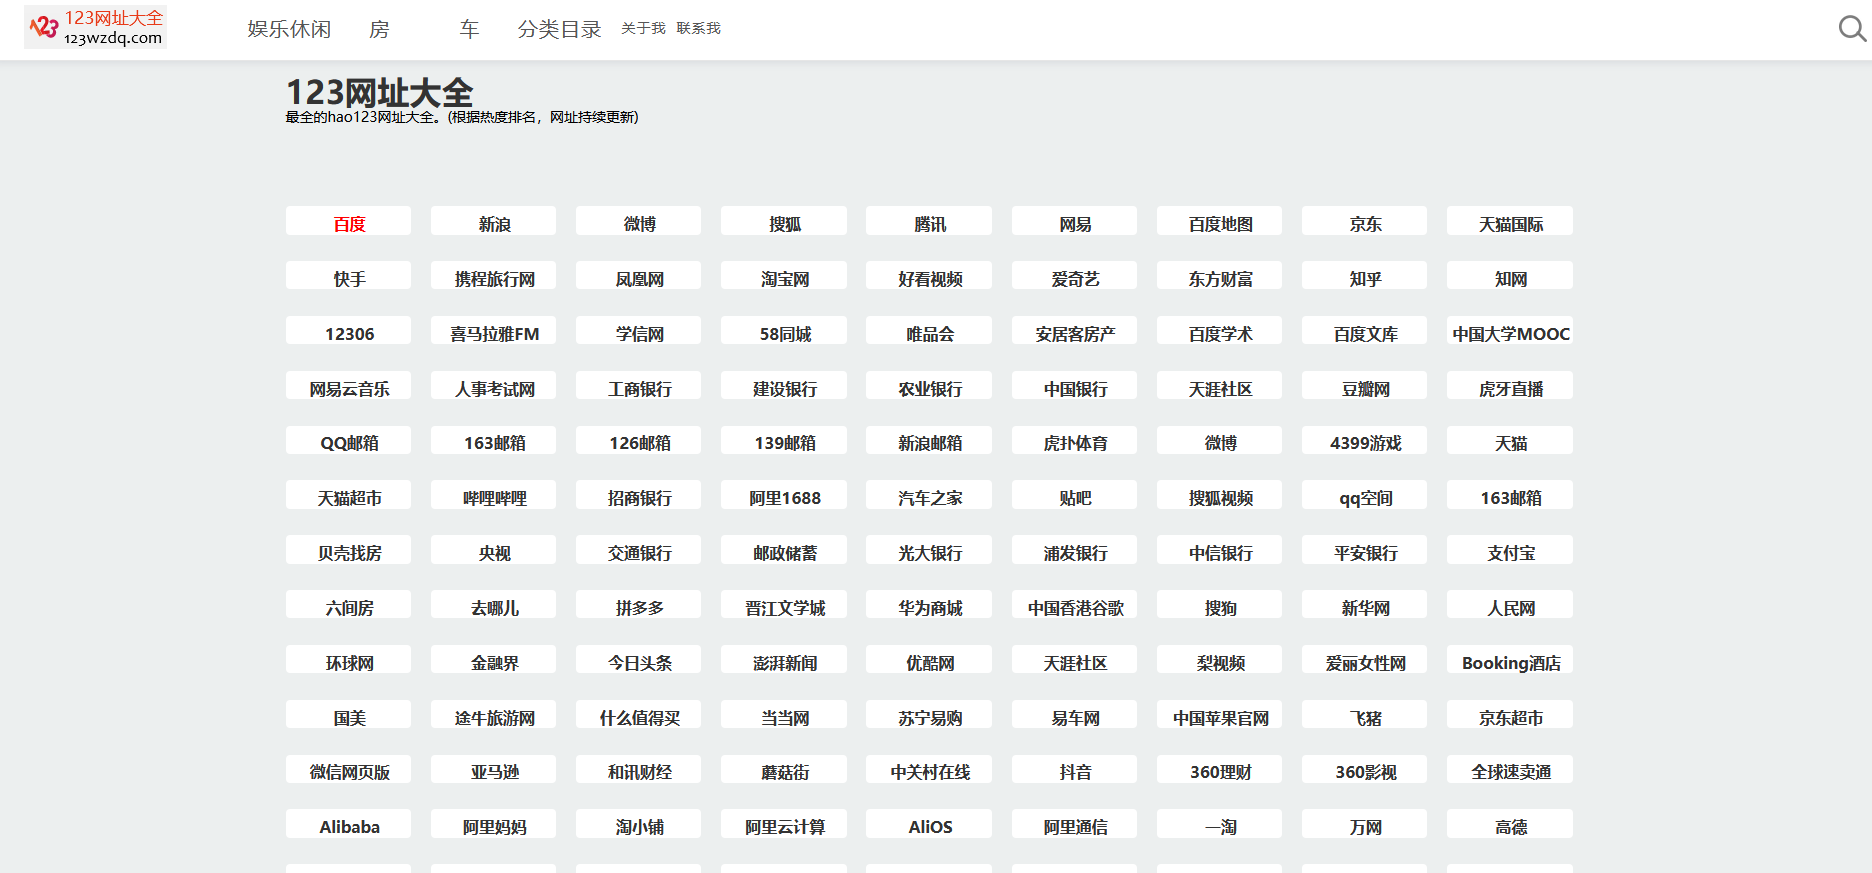Go to the 关于我 page
1872x873 pixels.
643,28
